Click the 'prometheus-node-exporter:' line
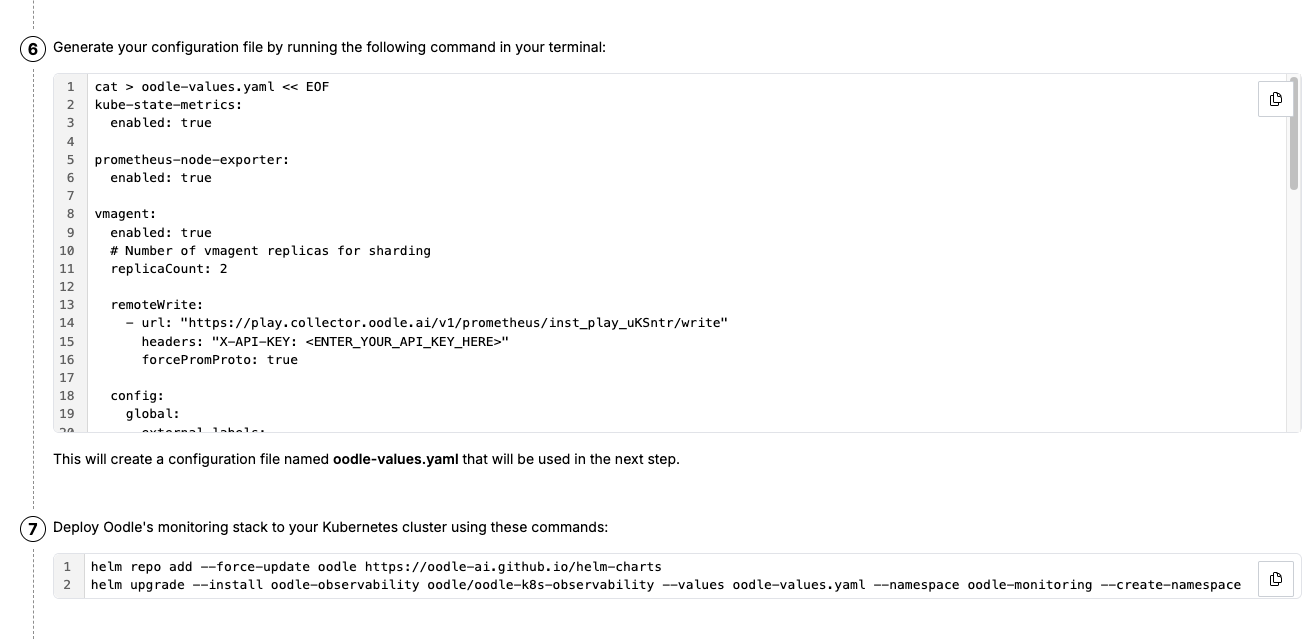 (x=192, y=160)
